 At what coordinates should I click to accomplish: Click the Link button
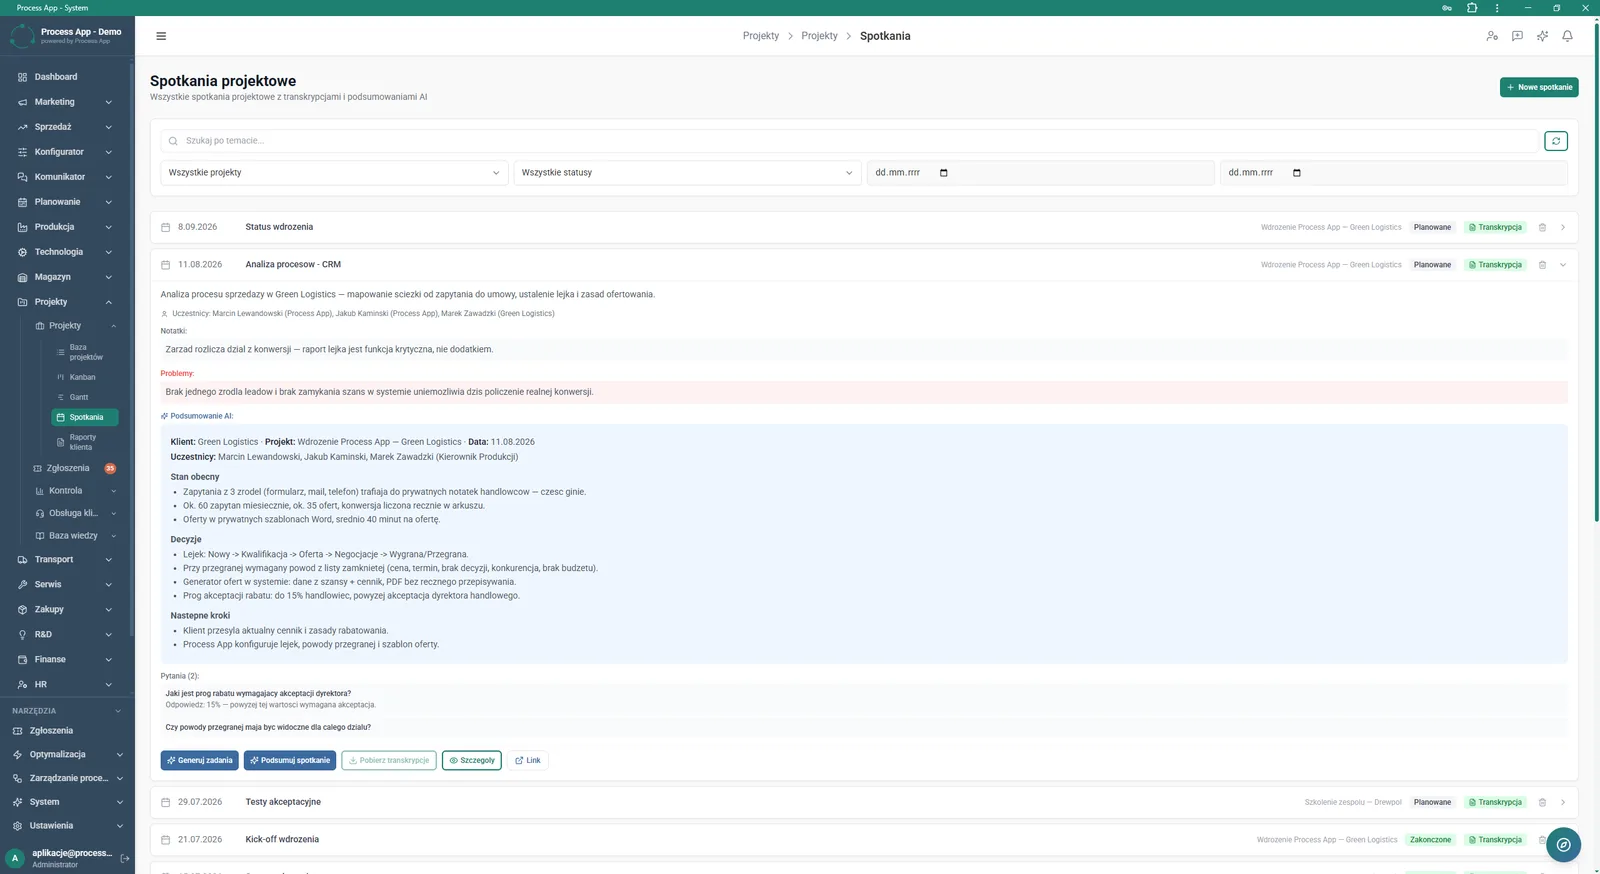tap(528, 760)
